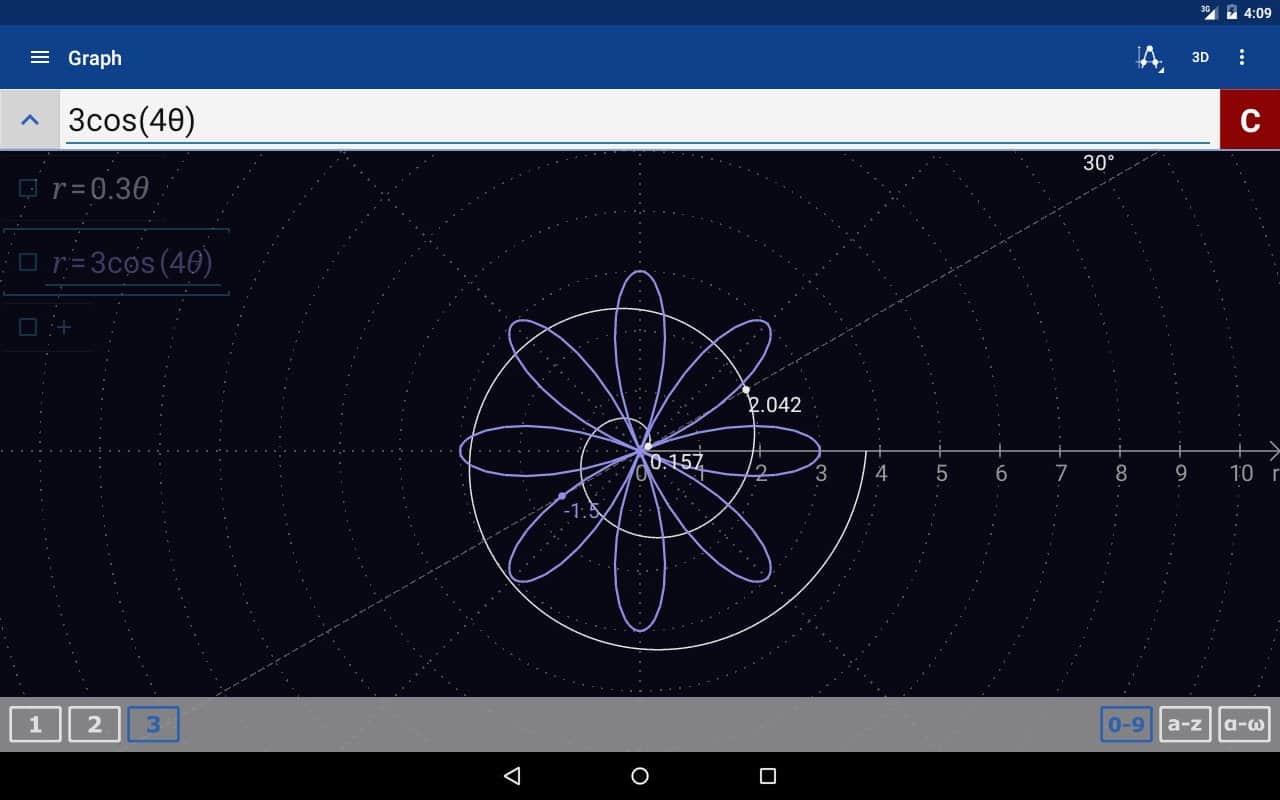The height and width of the screenshot is (800, 1280).
Task: Collapse the equation list with the chevron
Action: [30, 120]
